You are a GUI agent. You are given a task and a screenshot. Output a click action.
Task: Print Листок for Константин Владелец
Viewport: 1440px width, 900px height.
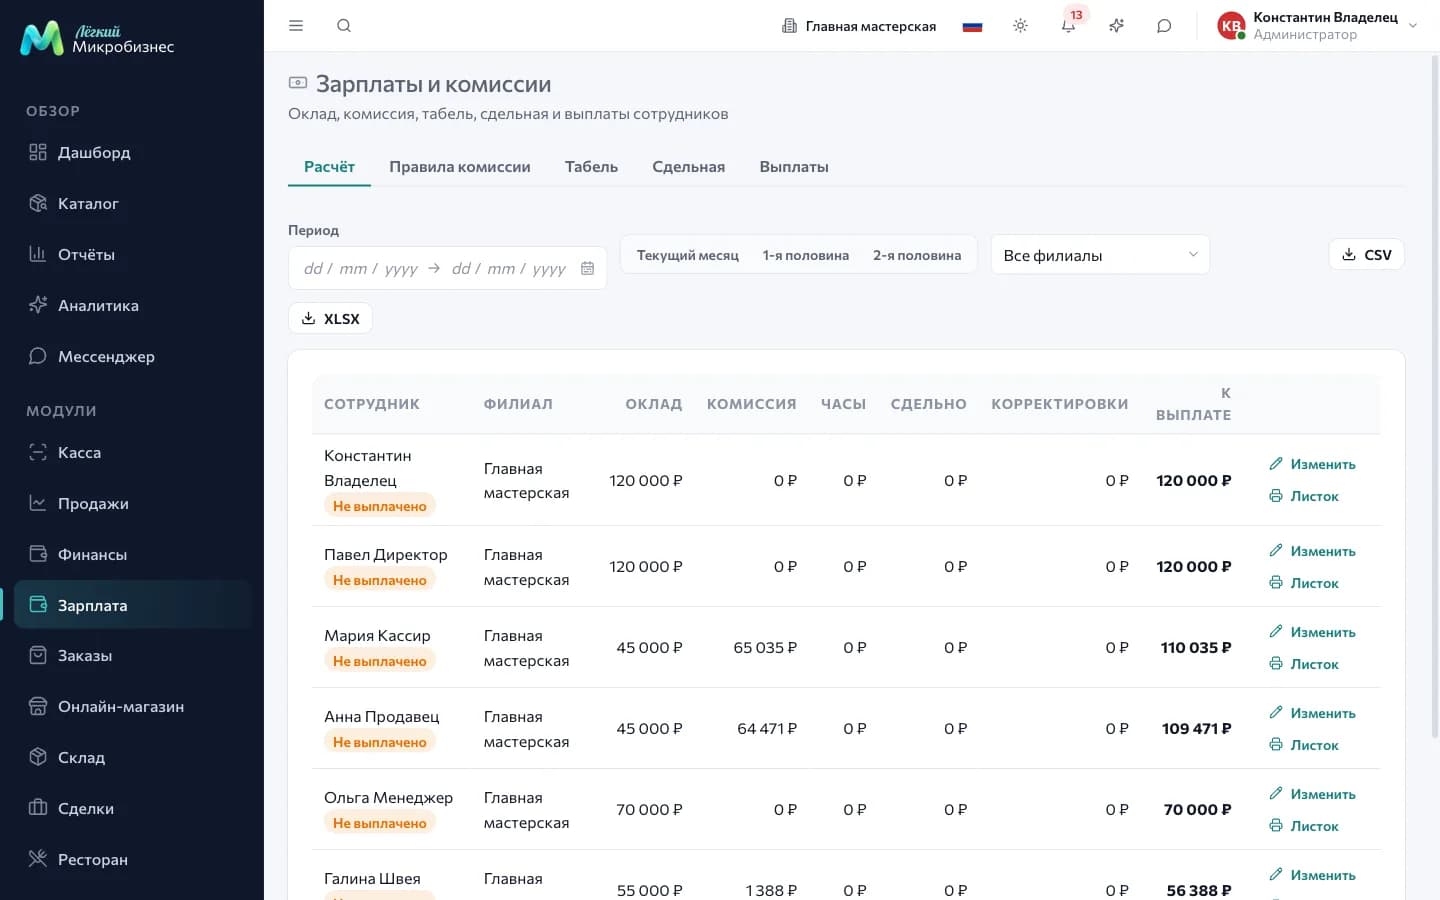click(1304, 496)
